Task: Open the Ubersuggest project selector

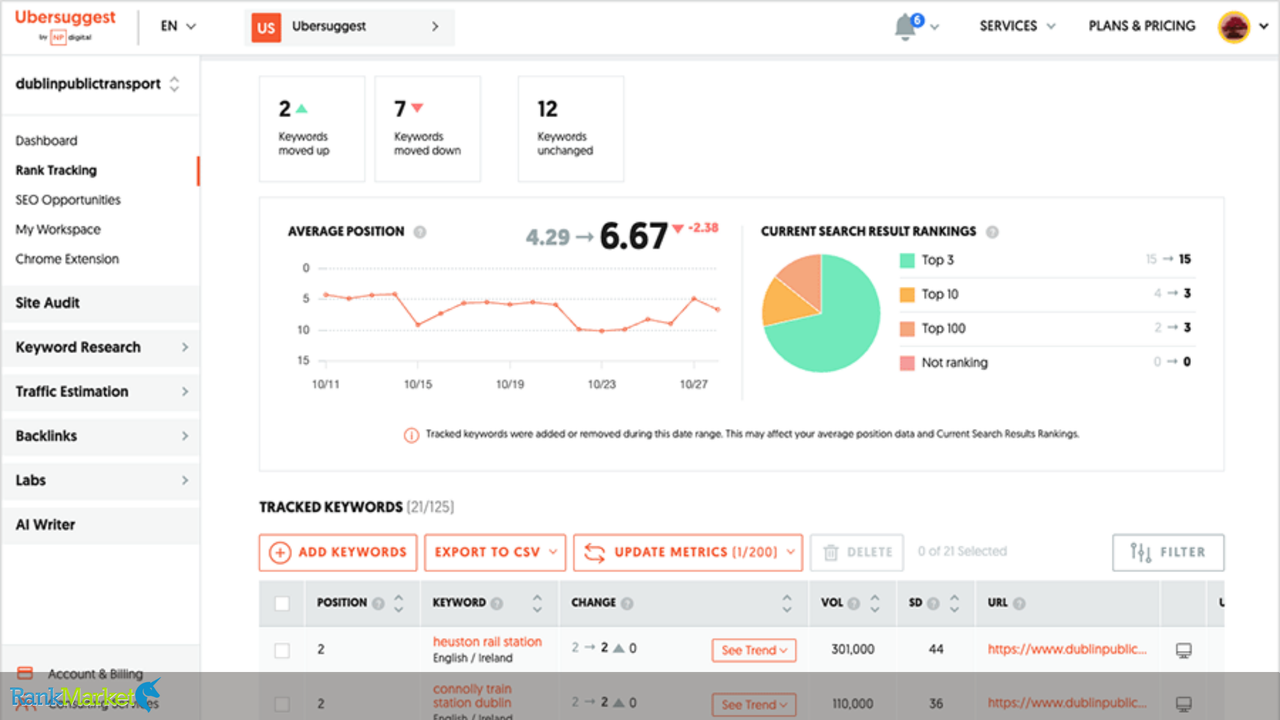Action: pos(349,28)
